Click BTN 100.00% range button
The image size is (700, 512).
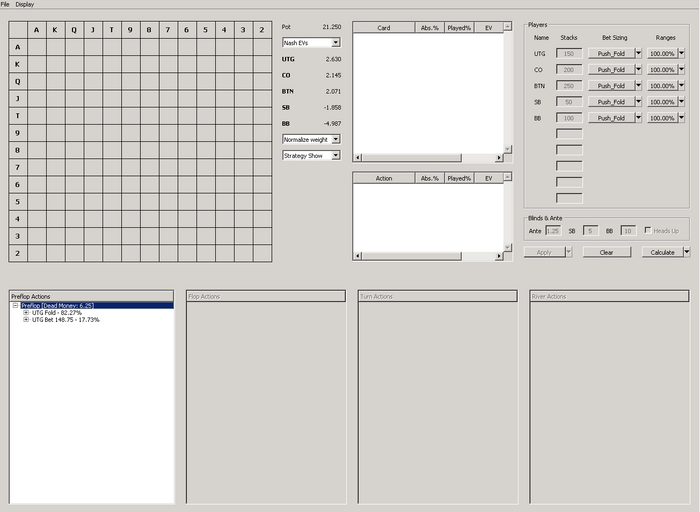(662, 86)
